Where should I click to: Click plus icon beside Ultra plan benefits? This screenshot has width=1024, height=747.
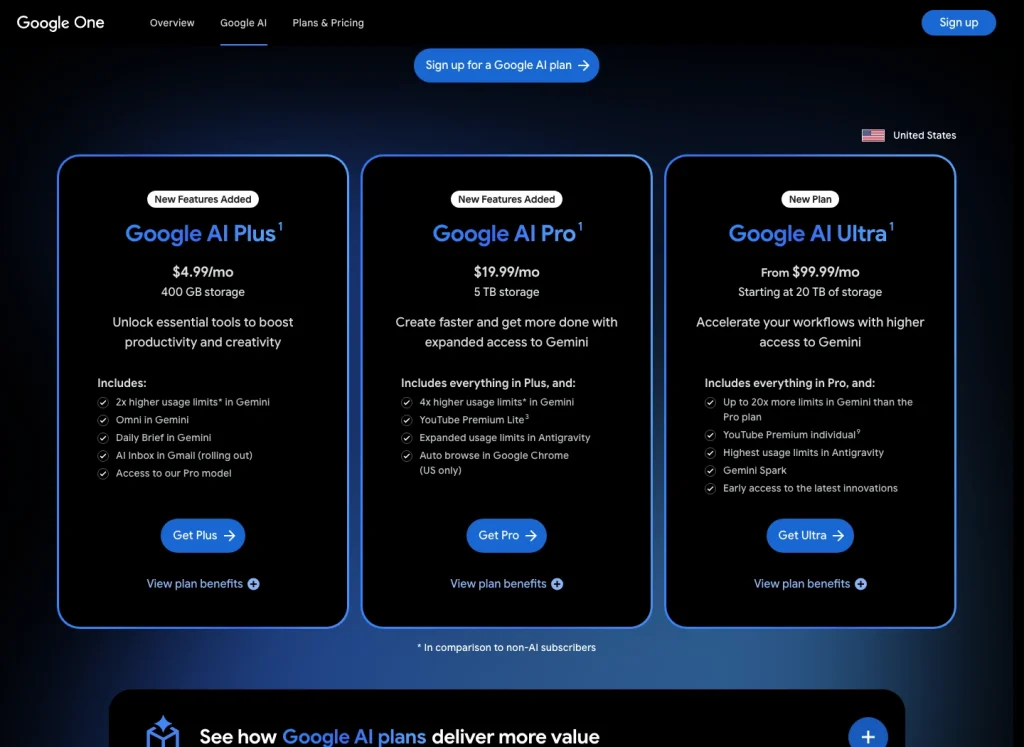(861, 584)
